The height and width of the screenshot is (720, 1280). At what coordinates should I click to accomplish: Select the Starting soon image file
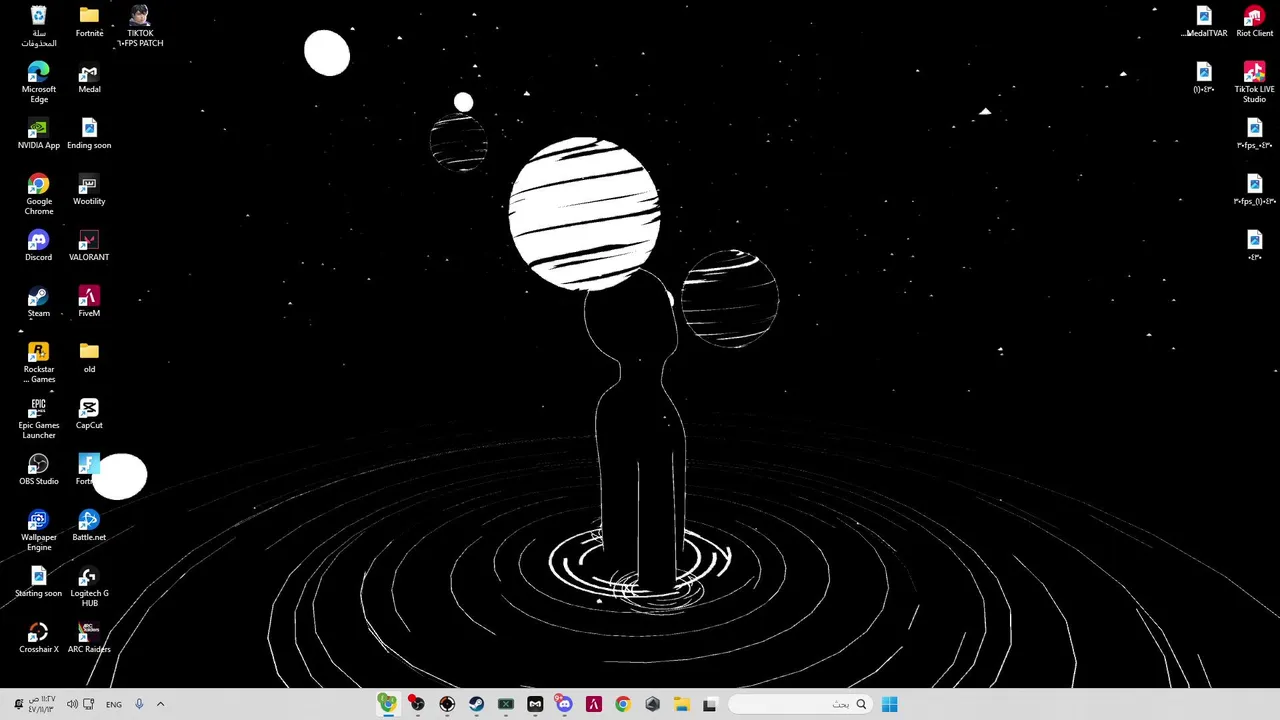[x=38, y=581]
